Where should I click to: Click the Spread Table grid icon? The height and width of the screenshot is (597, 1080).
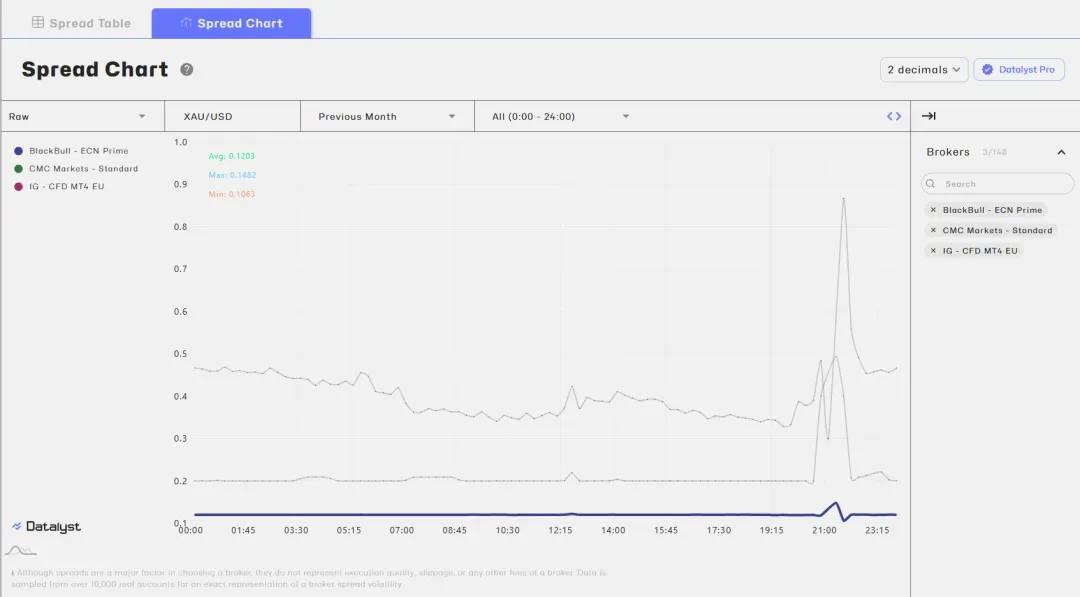tap(38, 23)
